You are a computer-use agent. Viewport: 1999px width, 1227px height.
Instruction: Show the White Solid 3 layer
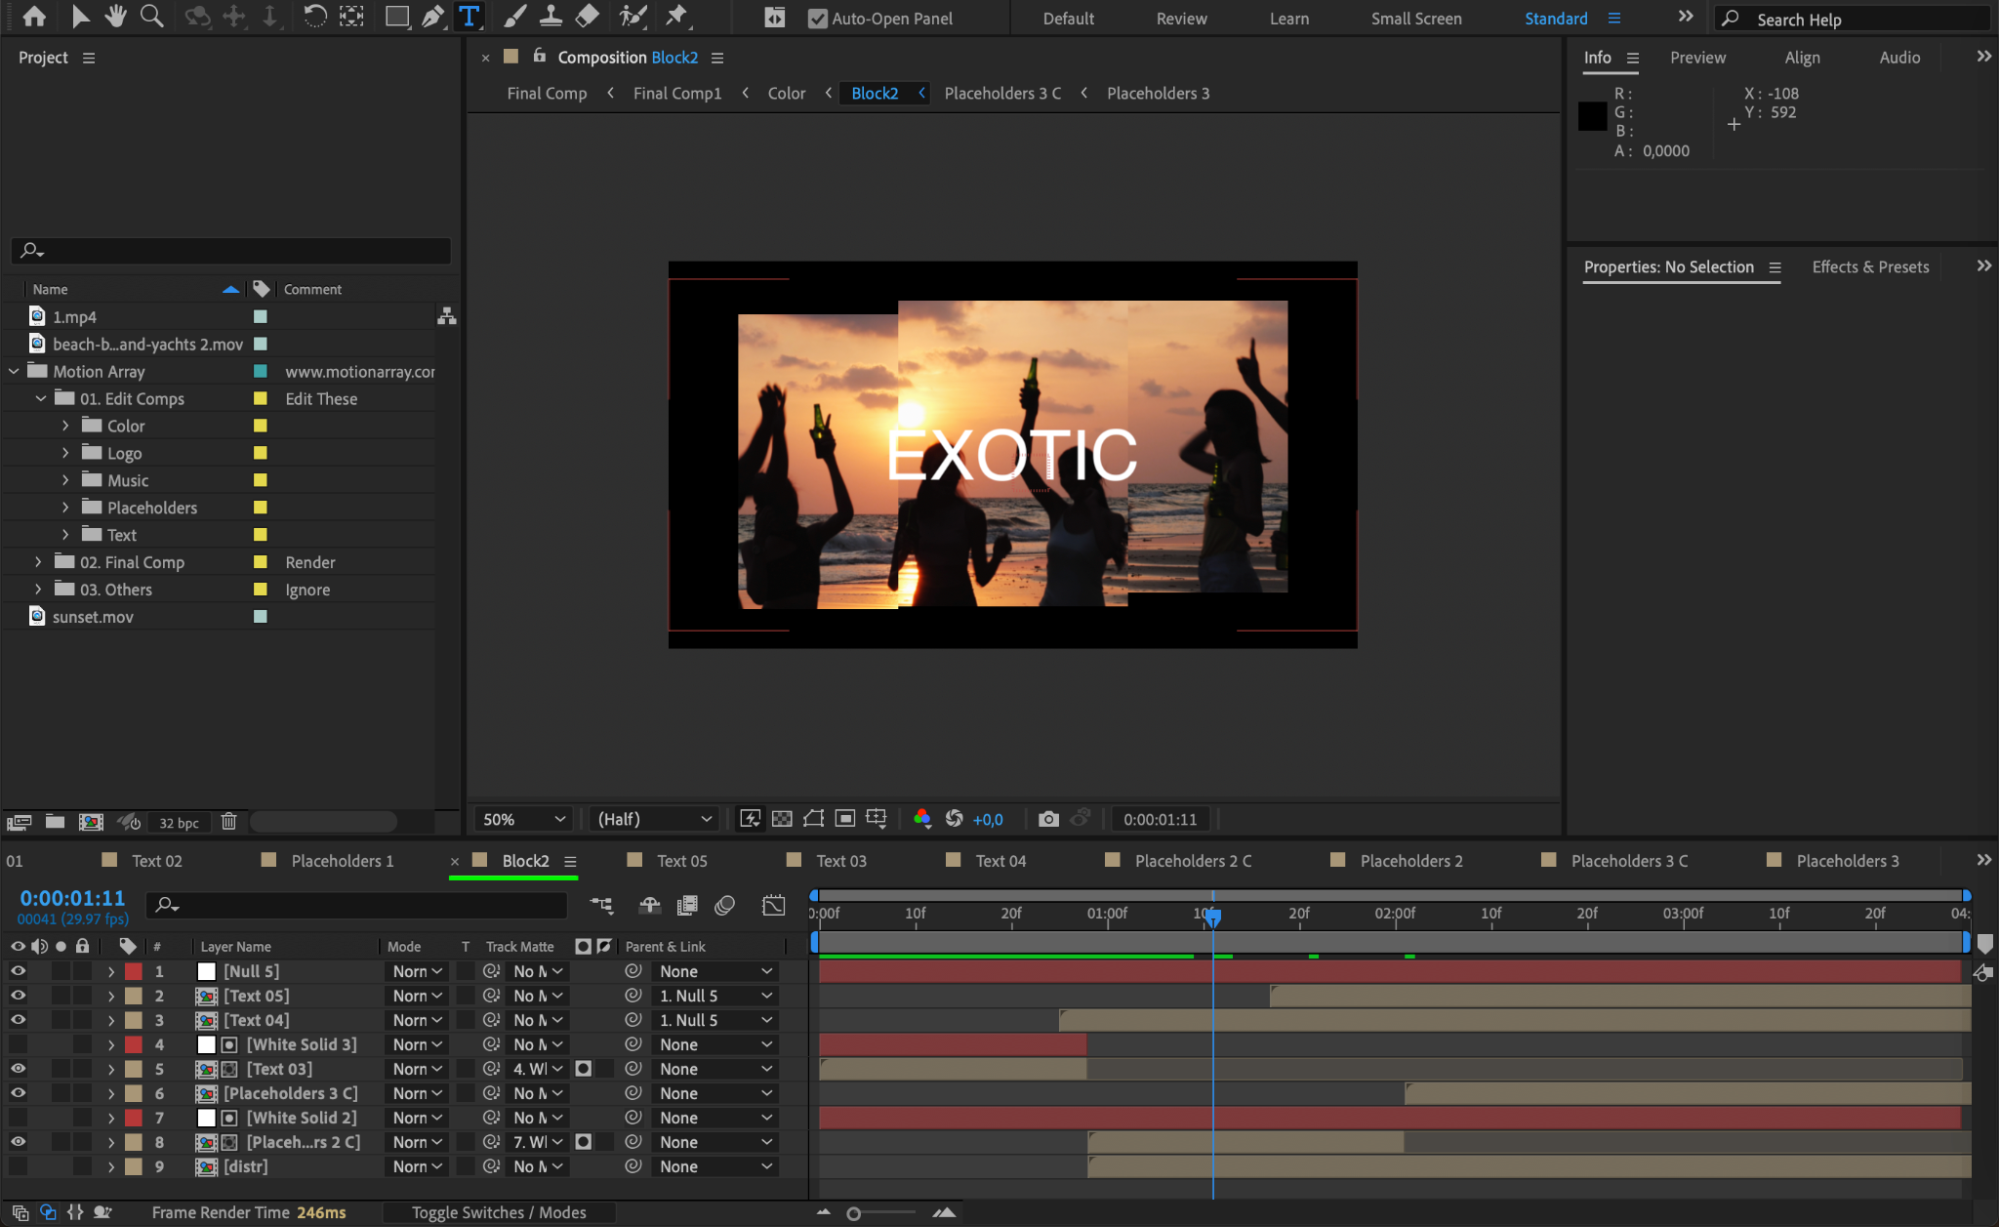click(18, 1044)
